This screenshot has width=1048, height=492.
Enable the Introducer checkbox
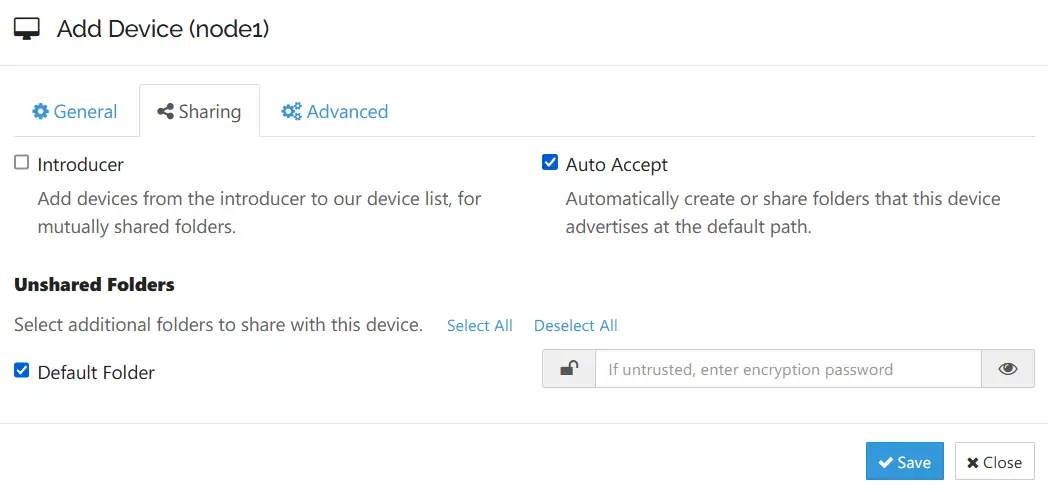(22, 163)
